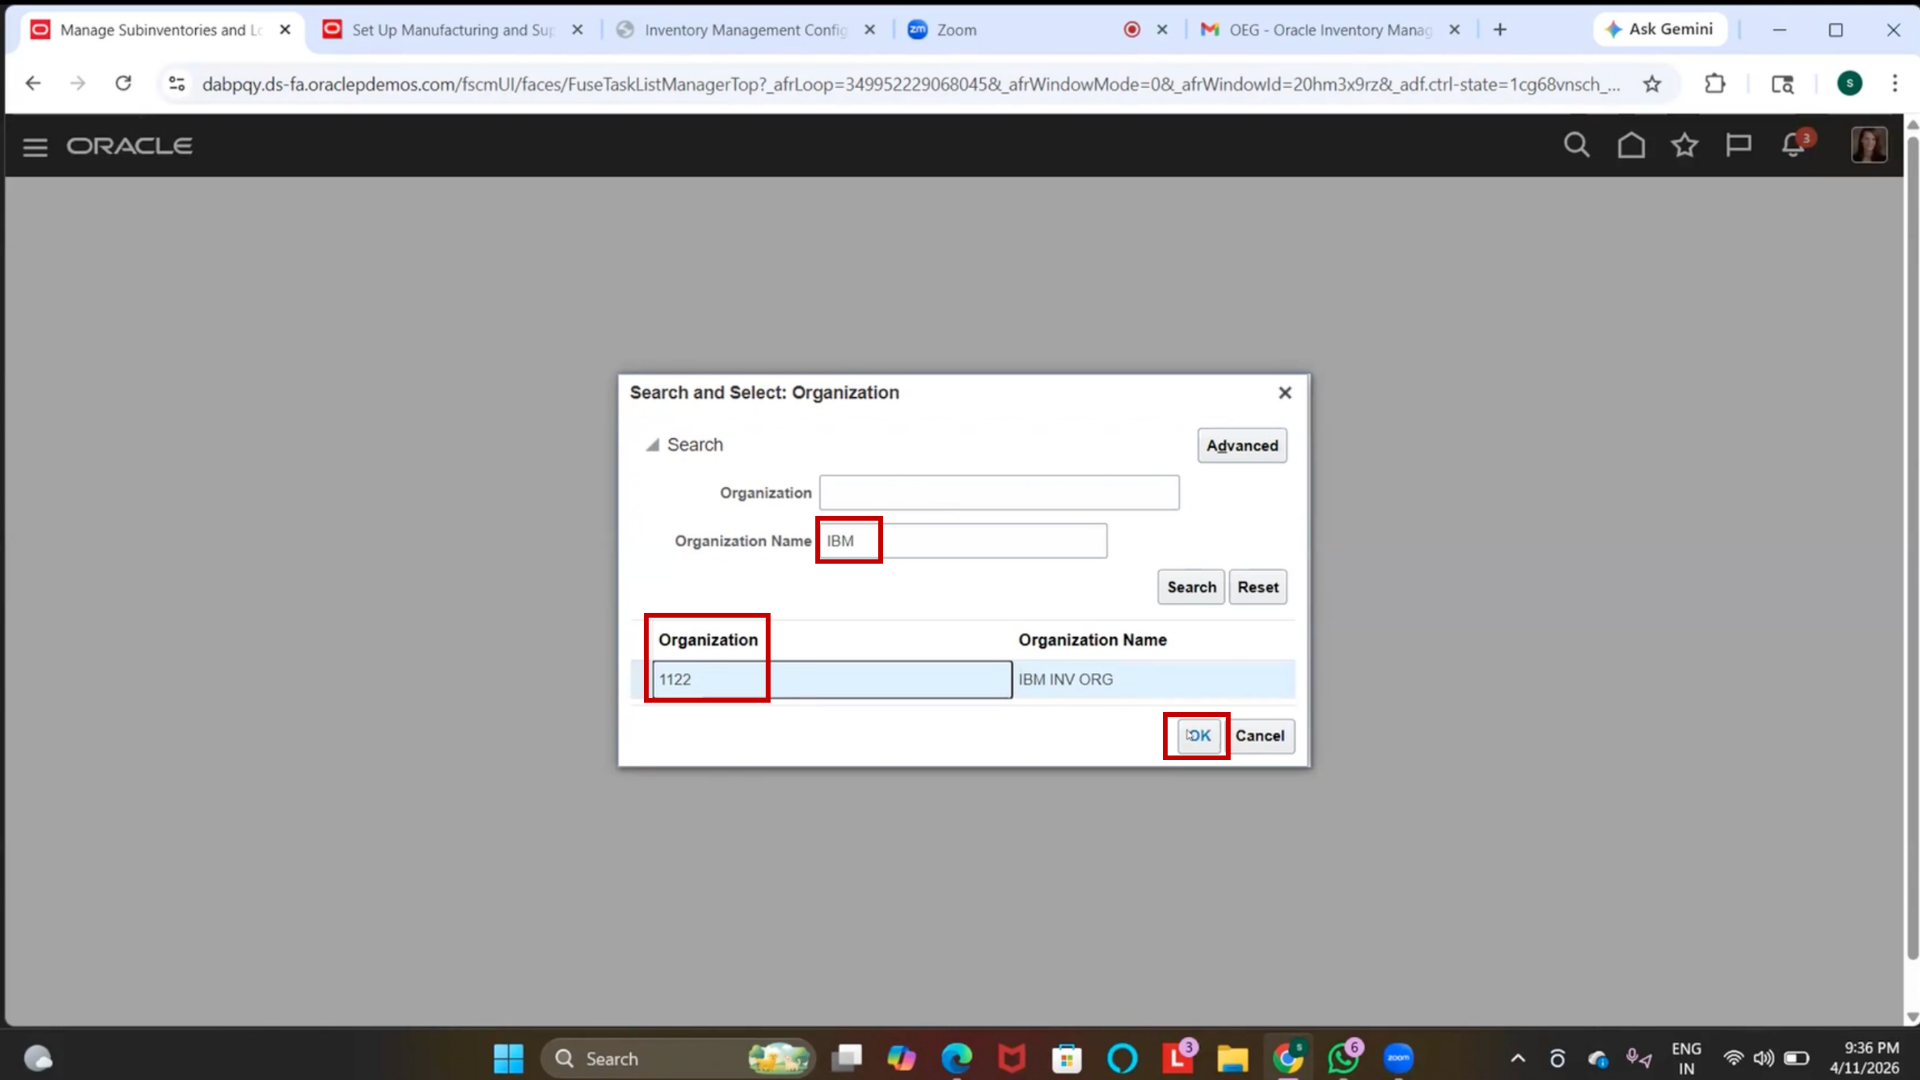This screenshot has height=1080, width=1920.
Task: Open the Oracle global search icon
Action: coord(1576,146)
